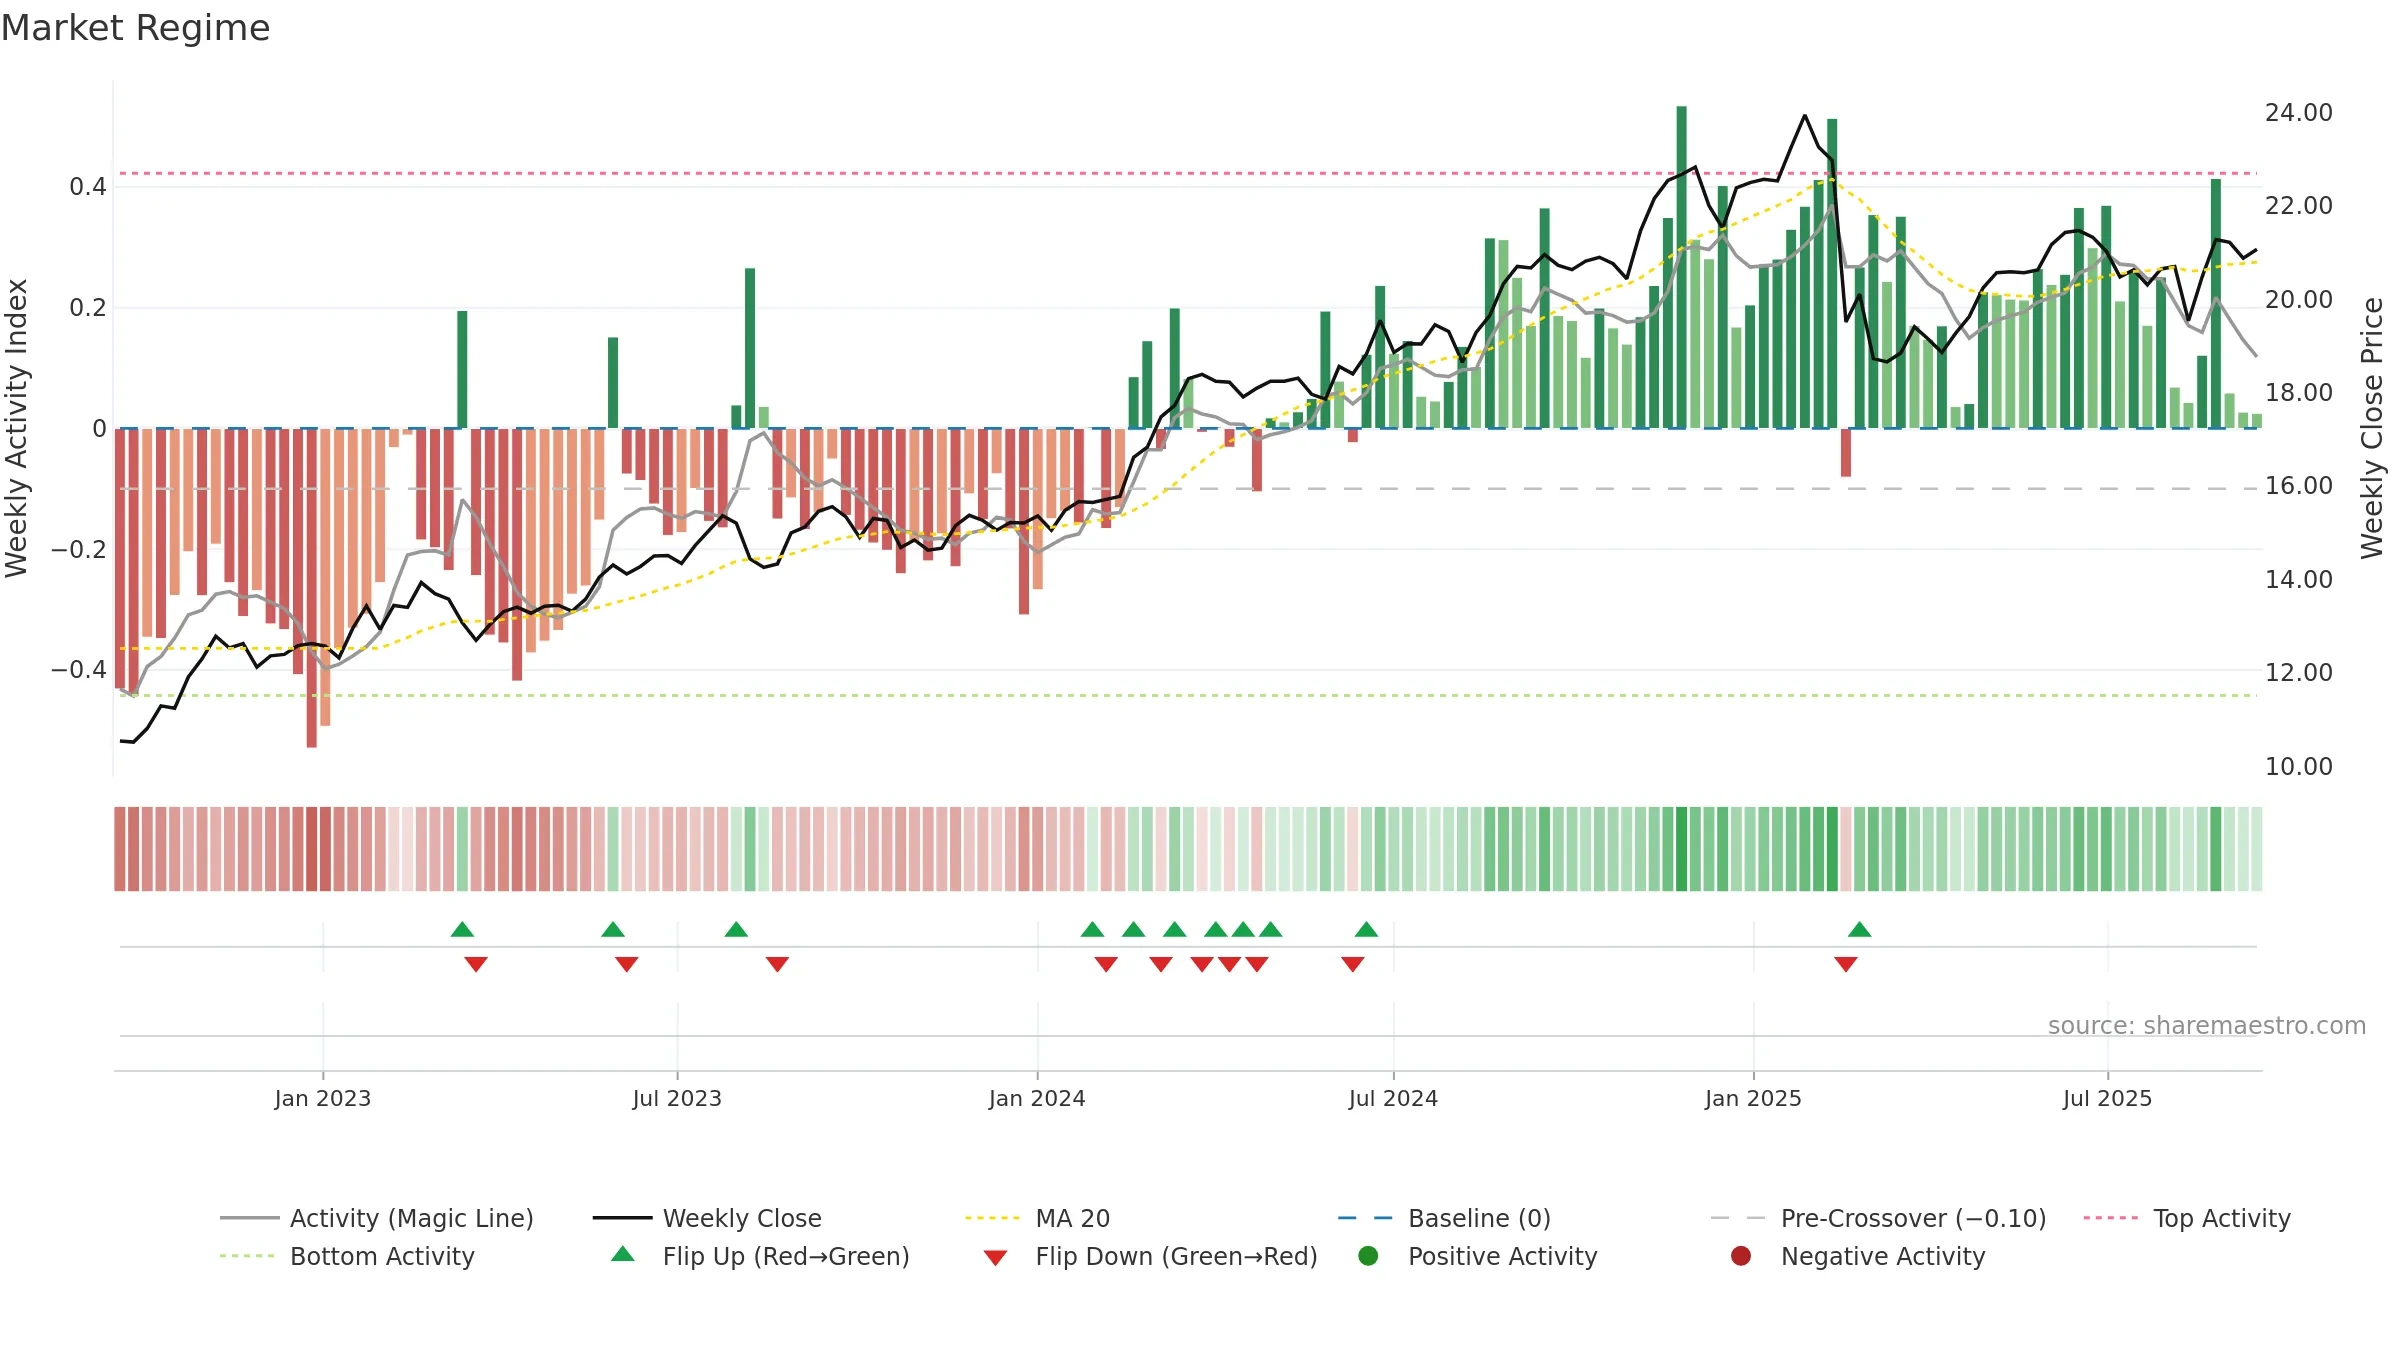Click the 14.00 price axis value
This screenshot has height=1350, width=2400.
pyautogui.click(x=2299, y=579)
